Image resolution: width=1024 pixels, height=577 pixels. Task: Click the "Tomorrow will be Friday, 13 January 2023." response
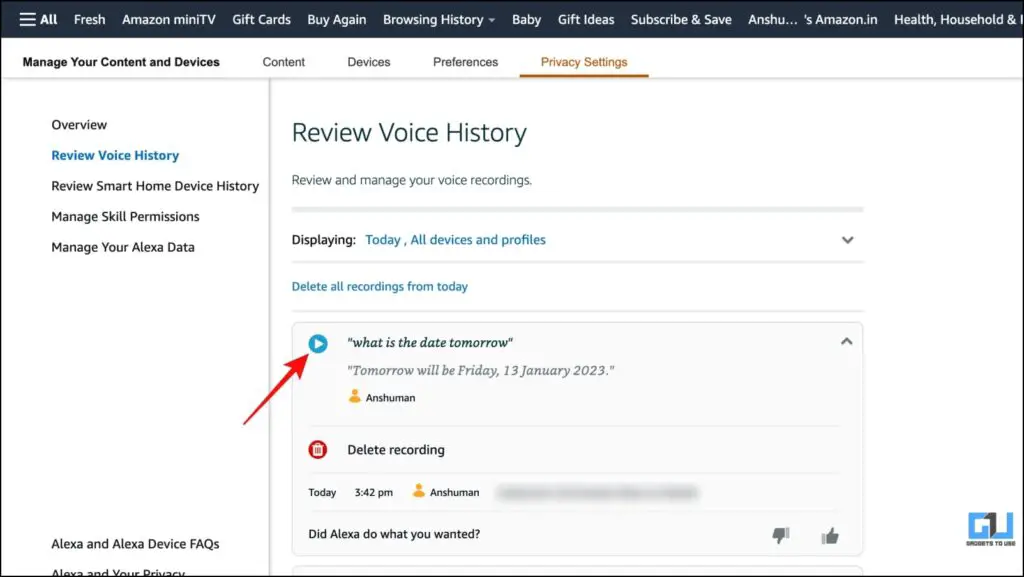(x=481, y=371)
